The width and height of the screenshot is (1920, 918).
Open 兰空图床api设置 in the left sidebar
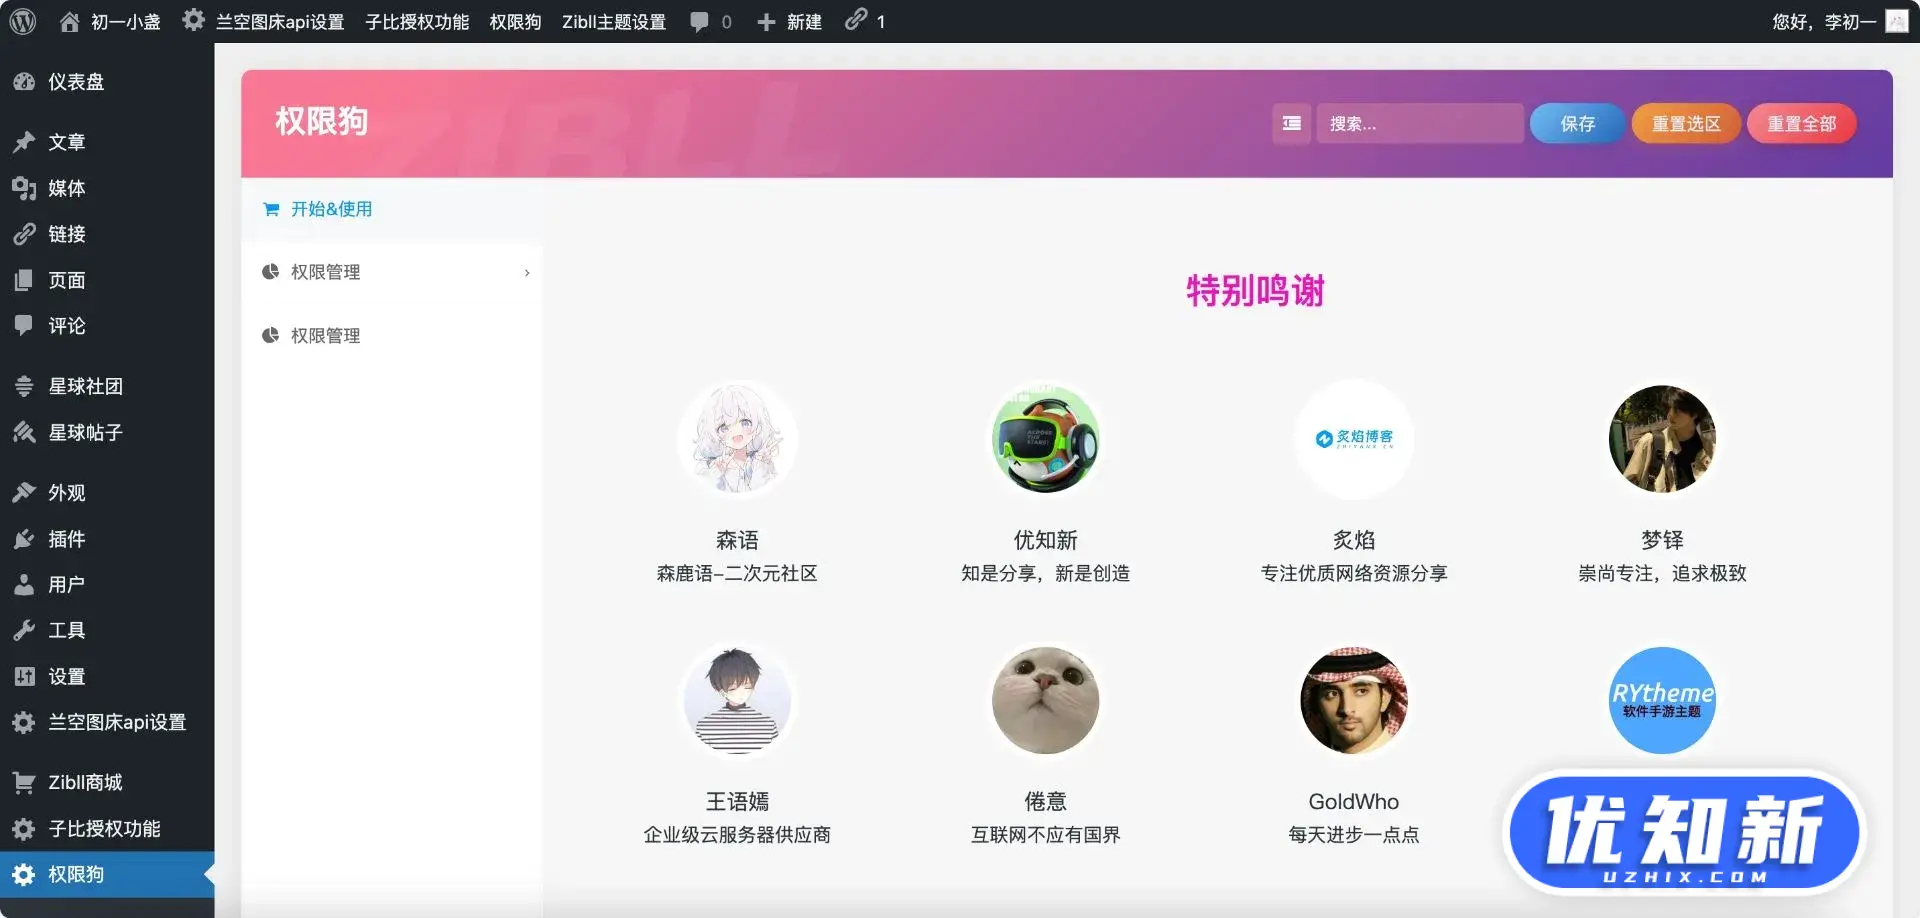click(x=107, y=722)
